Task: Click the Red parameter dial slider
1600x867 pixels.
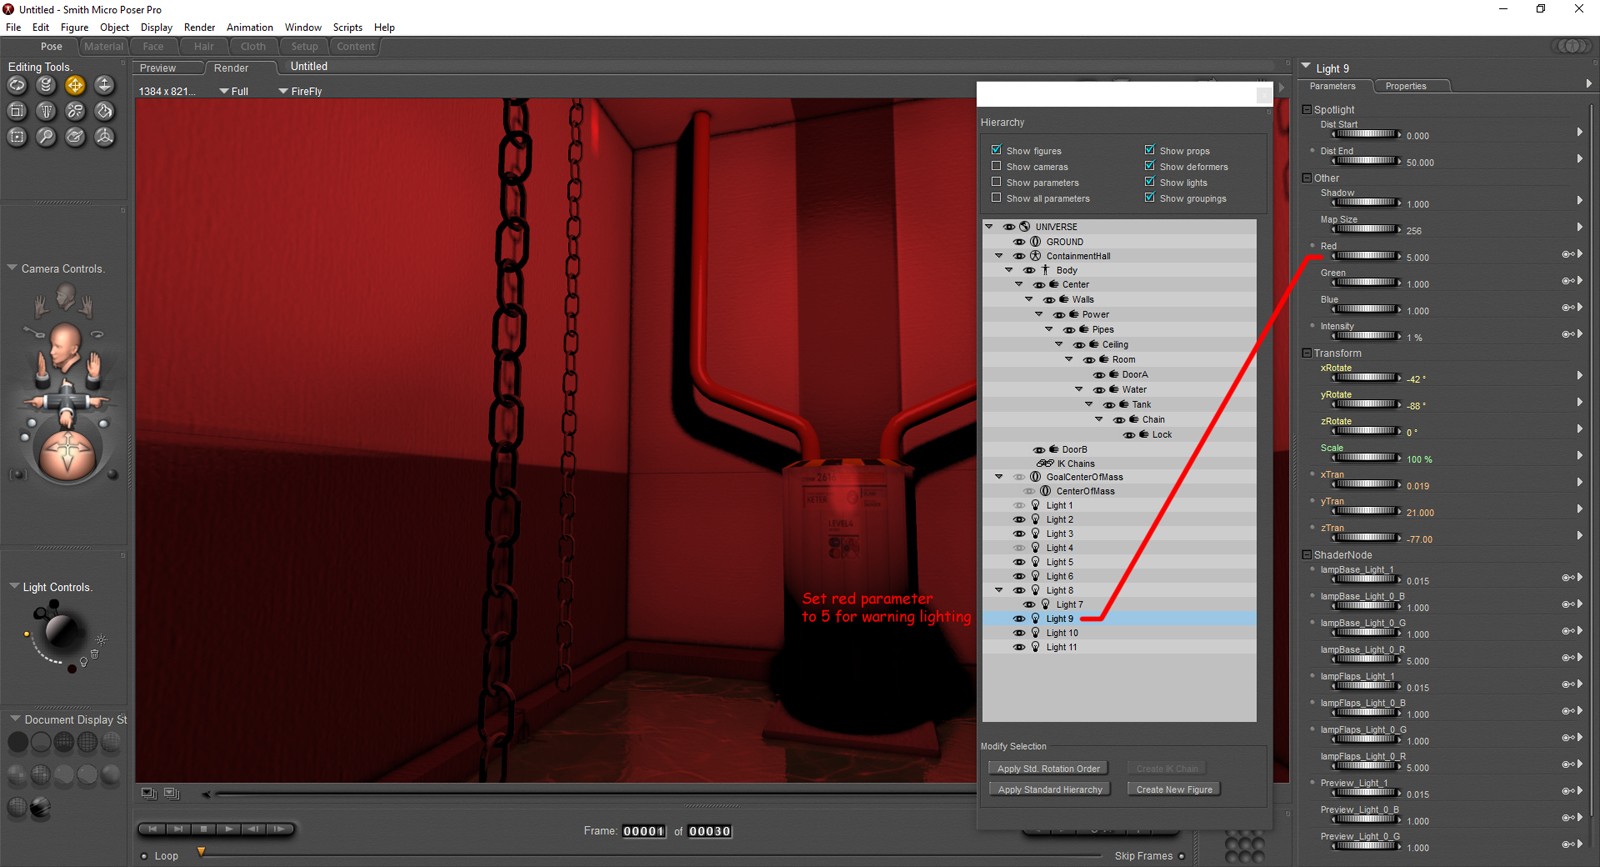Action: point(1365,256)
